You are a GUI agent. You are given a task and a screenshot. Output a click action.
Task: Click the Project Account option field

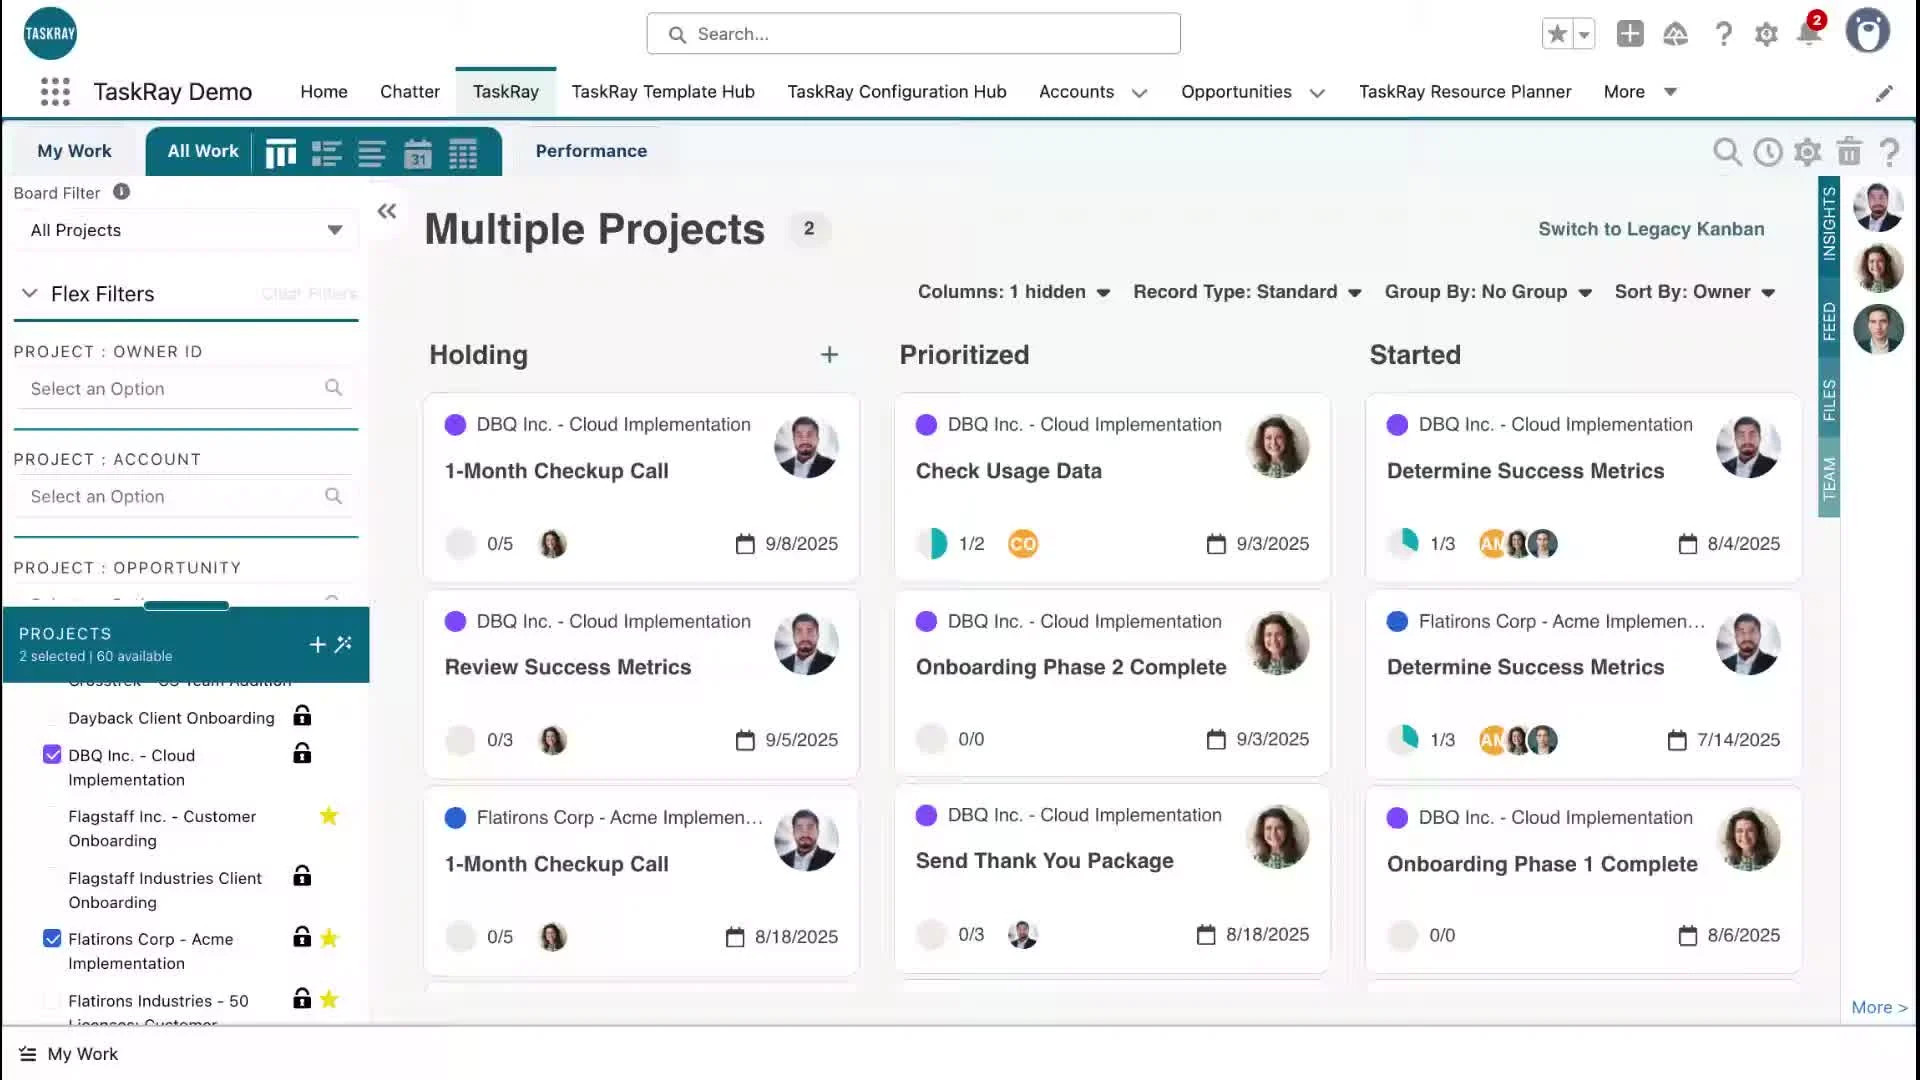coord(186,497)
